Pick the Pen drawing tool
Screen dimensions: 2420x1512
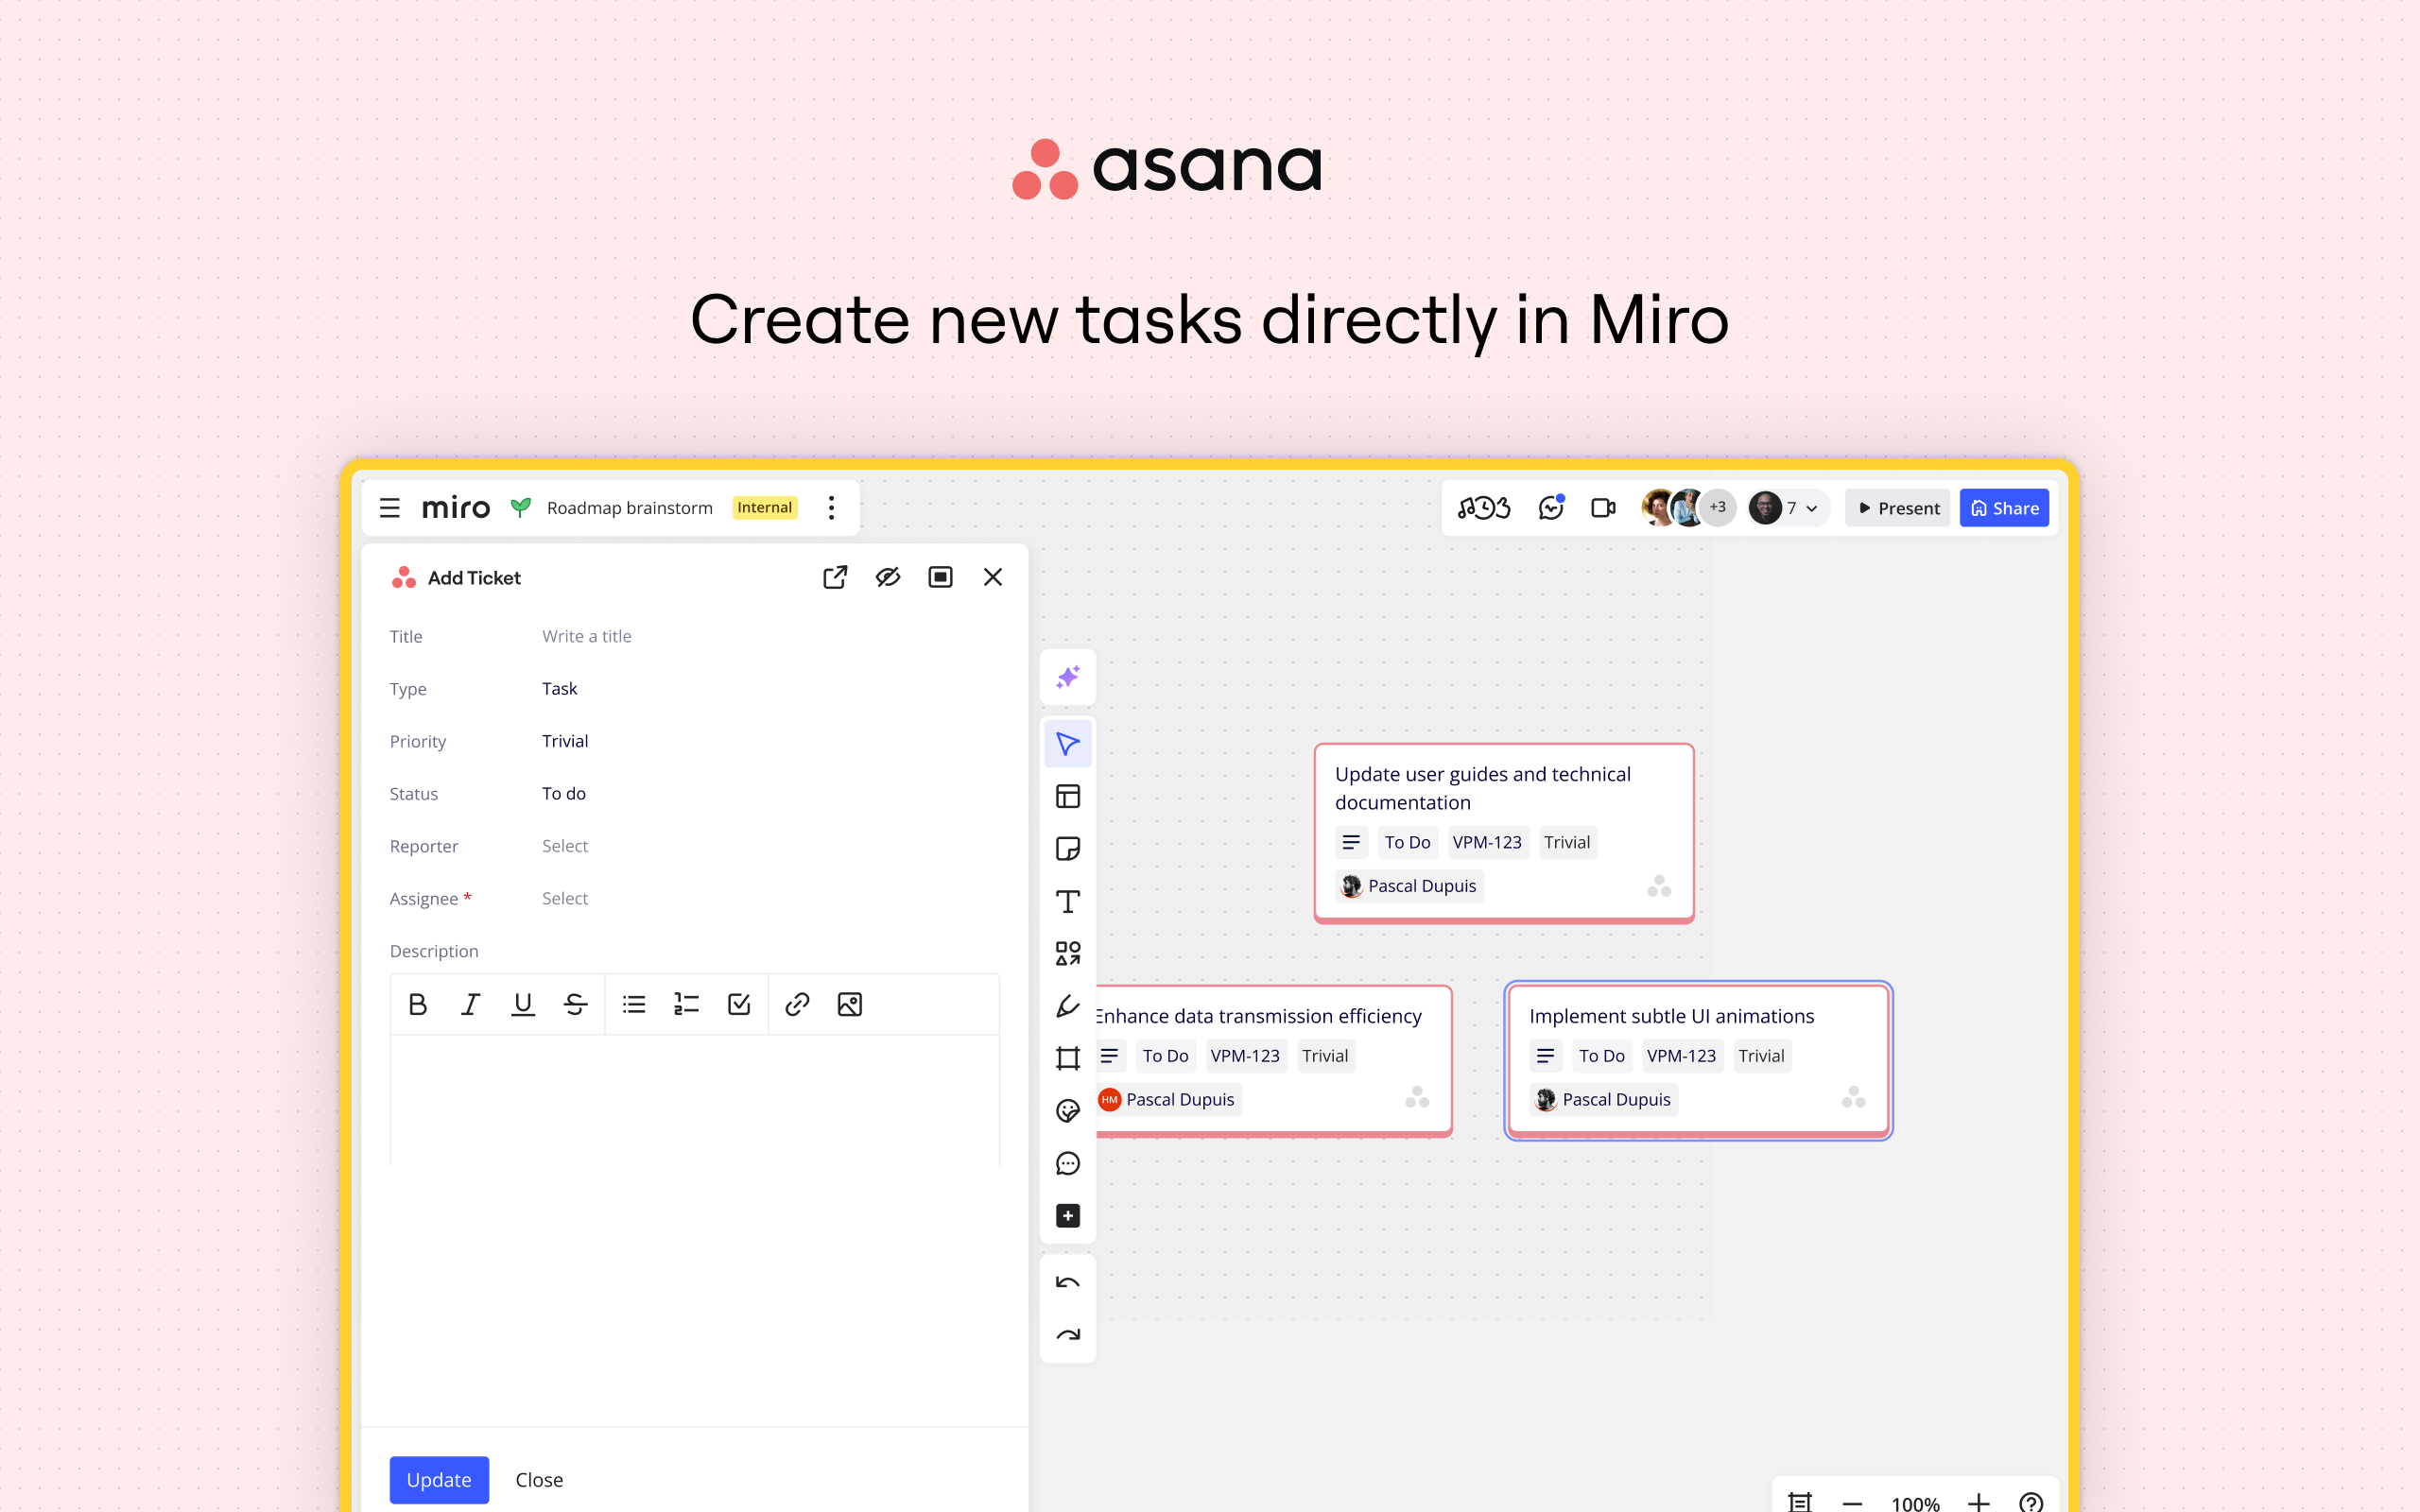(1068, 1006)
